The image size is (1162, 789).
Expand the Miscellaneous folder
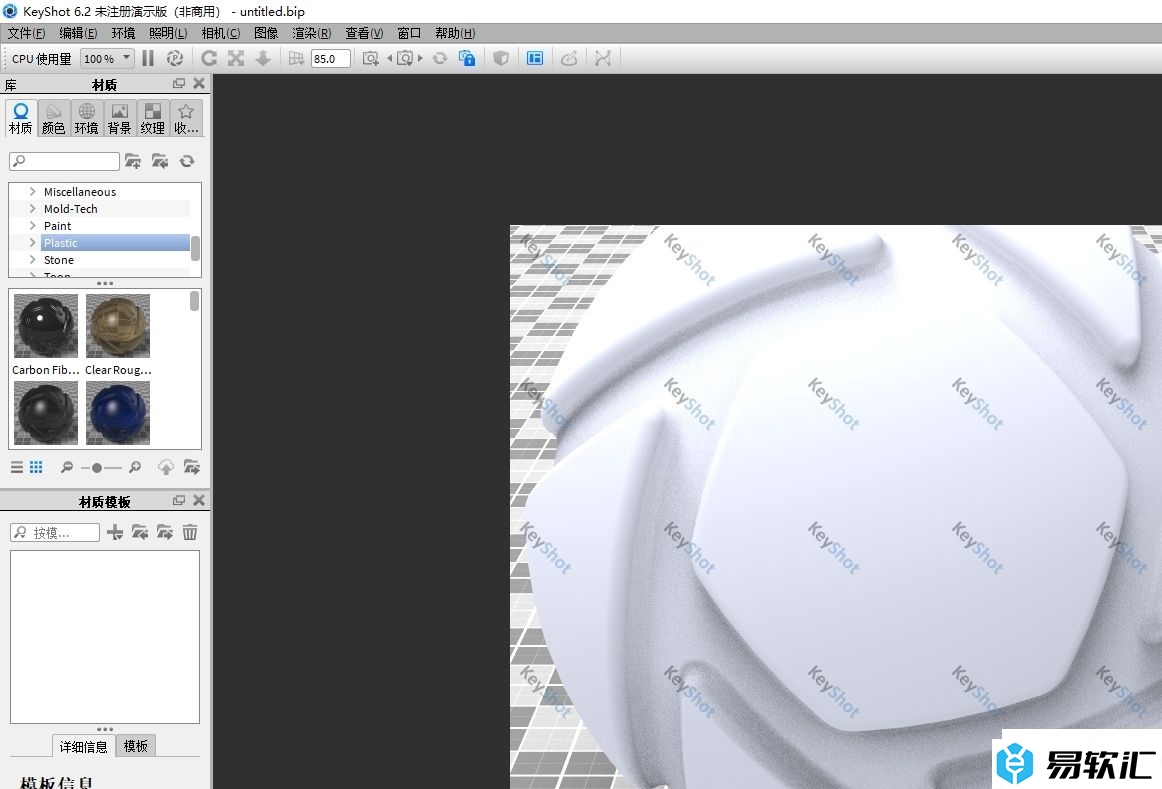[33, 191]
